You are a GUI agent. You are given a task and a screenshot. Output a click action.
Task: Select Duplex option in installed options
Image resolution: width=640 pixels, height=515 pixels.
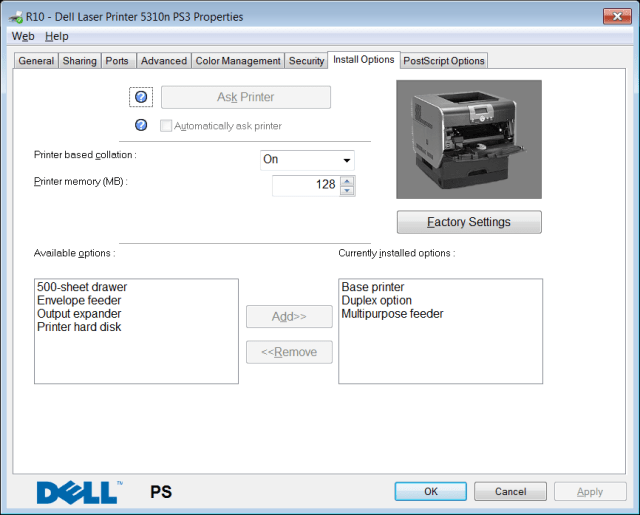[376, 300]
